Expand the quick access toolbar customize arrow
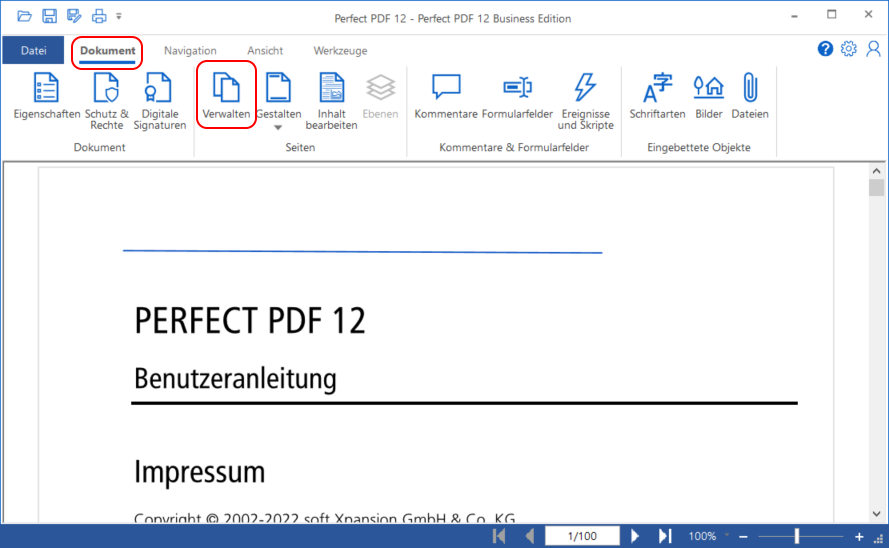The image size is (889, 548). [x=118, y=16]
